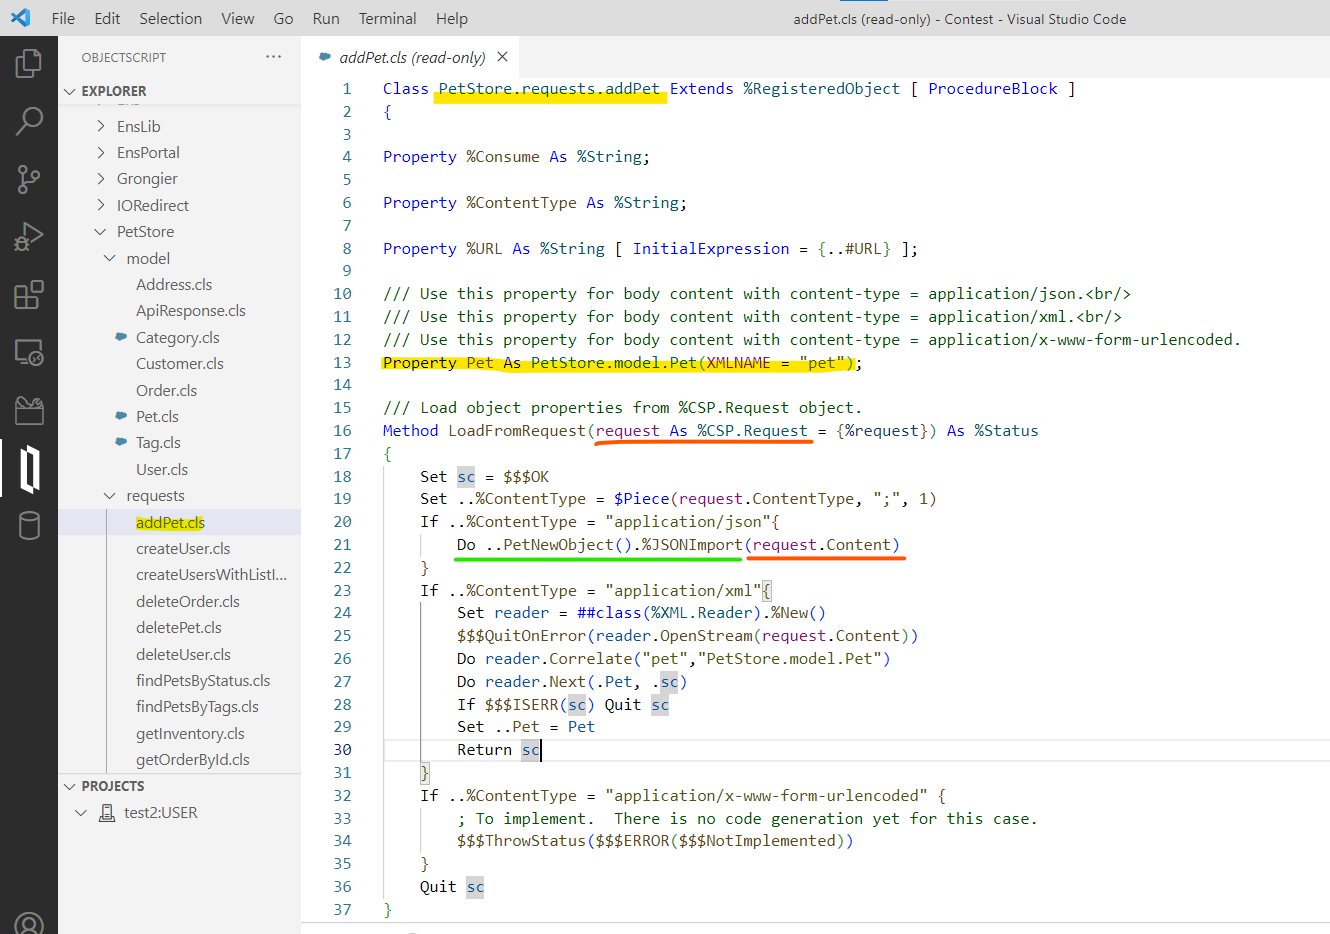Viewport: 1330px width, 934px height.
Task: Open Remote Explorer view icon
Action: (x=29, y=352)
